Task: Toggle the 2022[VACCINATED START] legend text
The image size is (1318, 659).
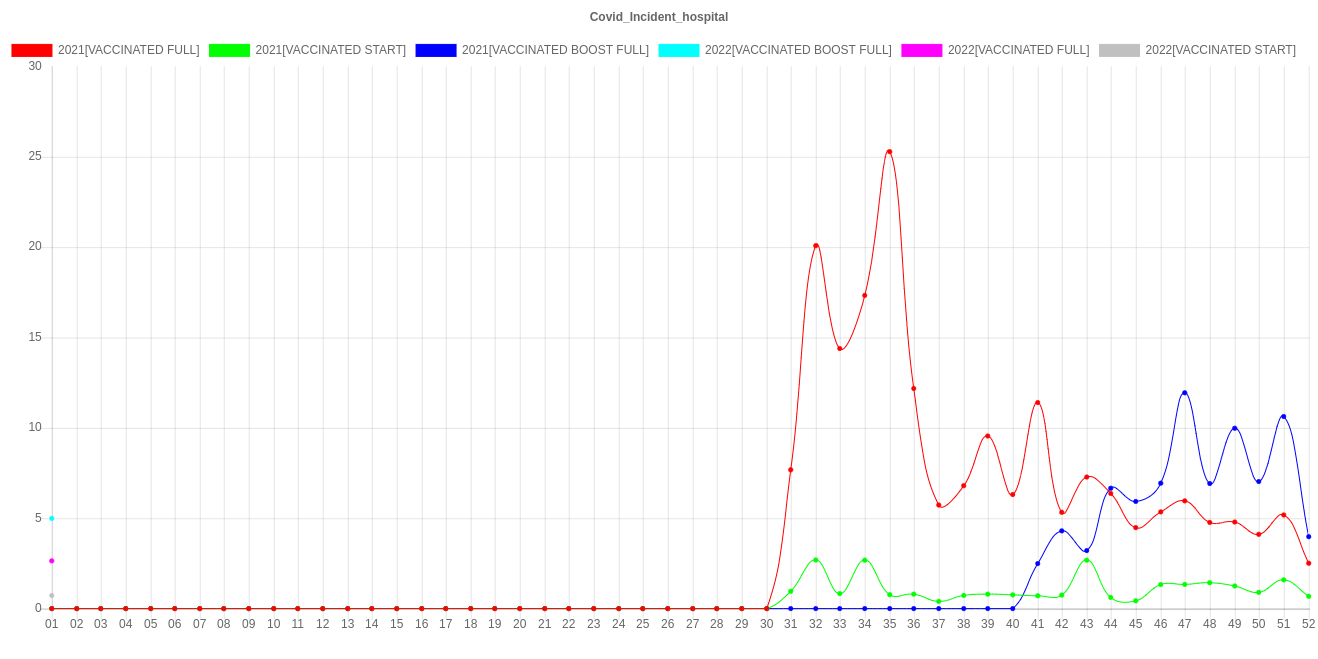Action: click(1220, 50)
